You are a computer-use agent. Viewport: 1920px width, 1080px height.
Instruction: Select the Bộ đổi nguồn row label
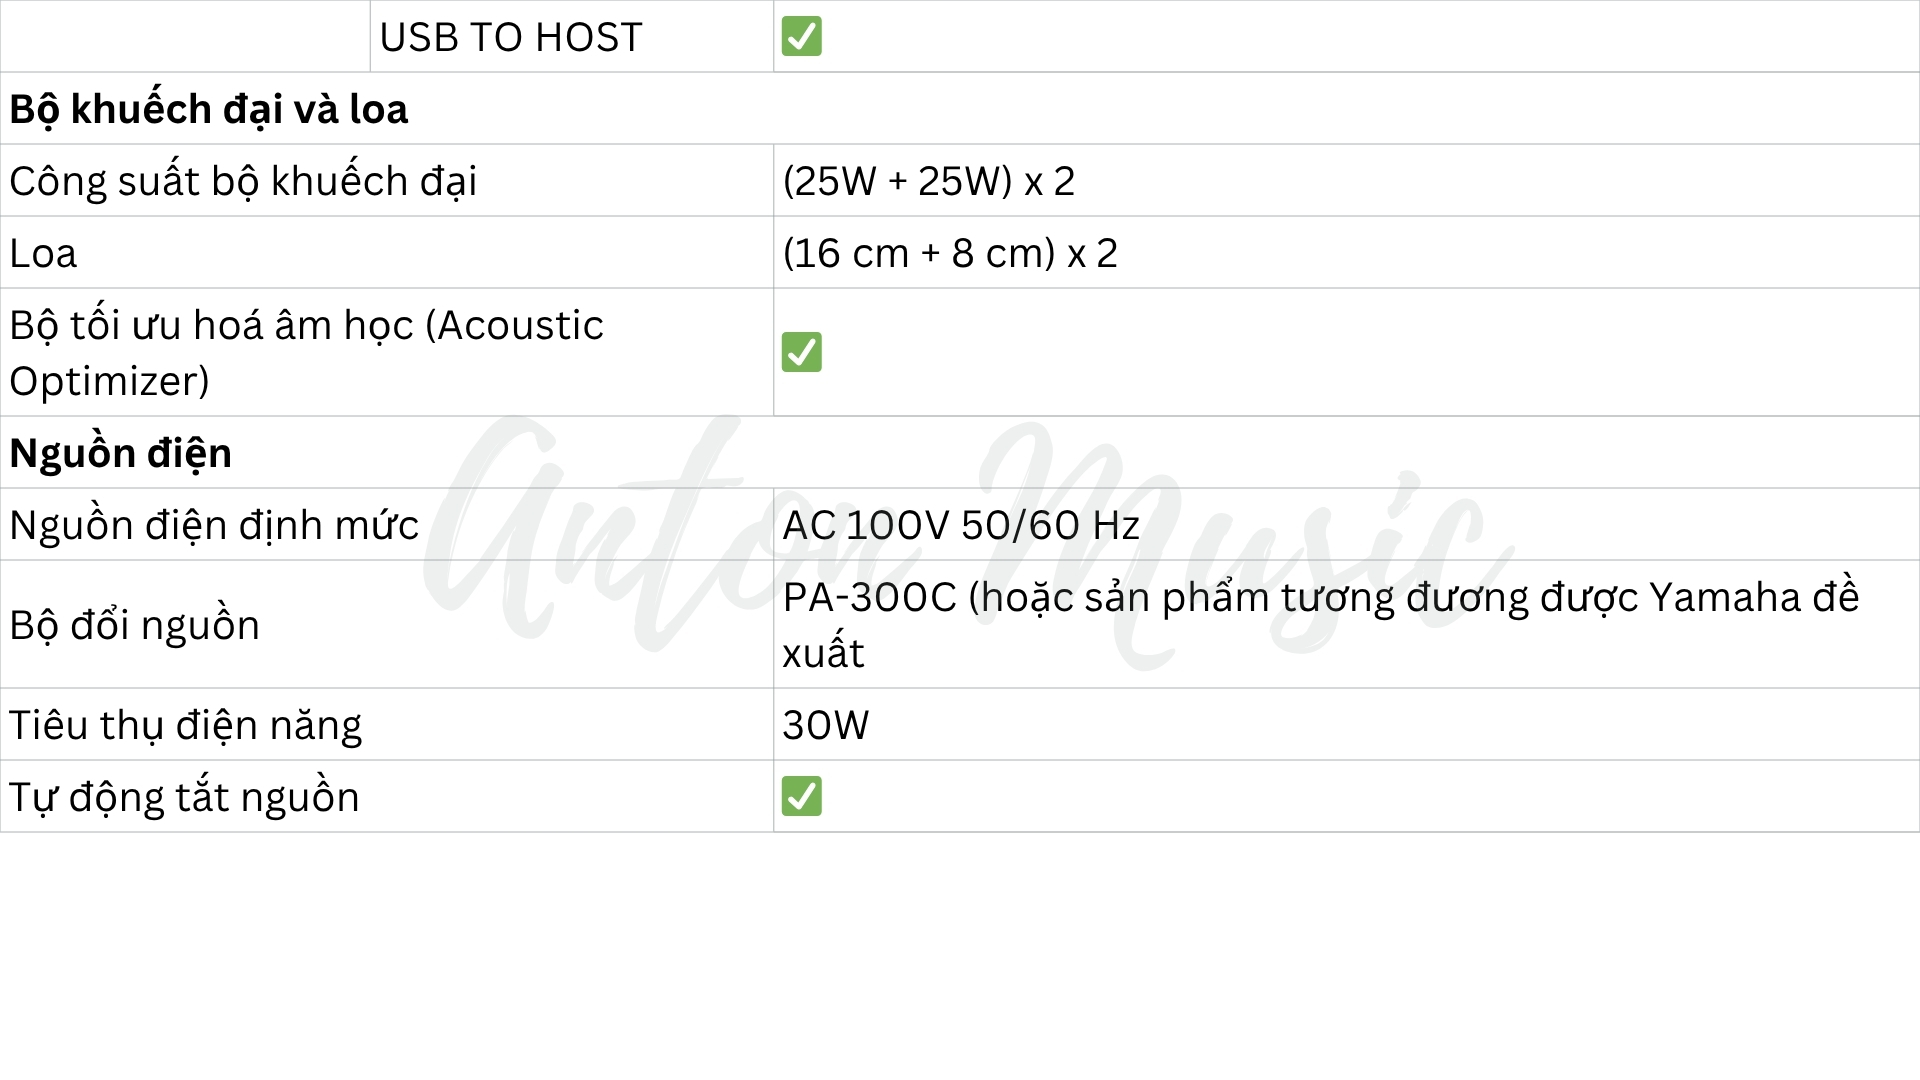point(134,625)
